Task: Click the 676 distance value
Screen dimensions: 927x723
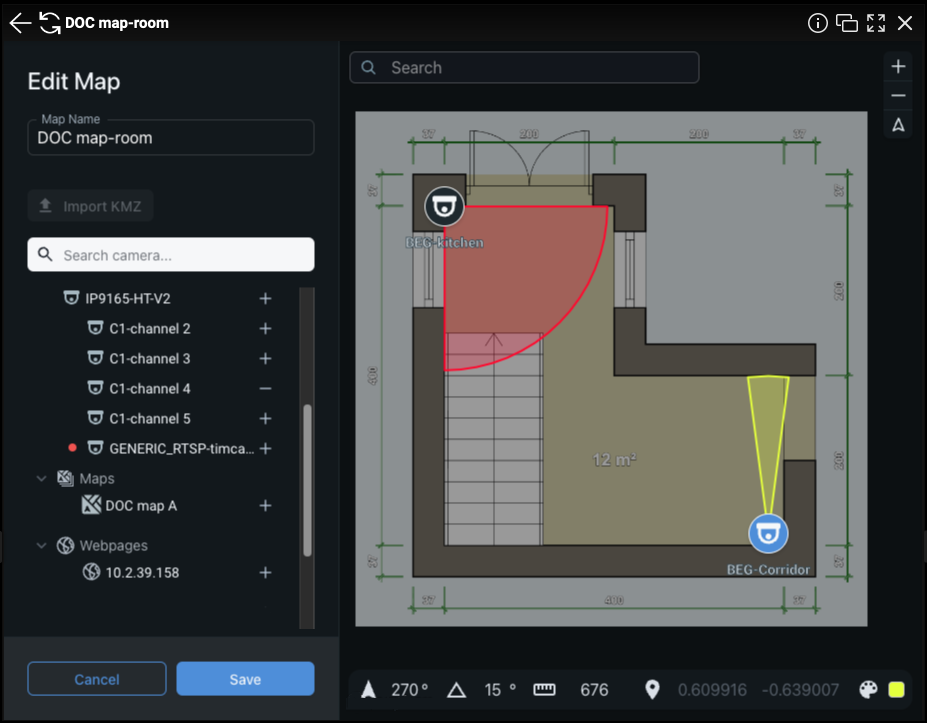Action: click(x=594, y=689)
